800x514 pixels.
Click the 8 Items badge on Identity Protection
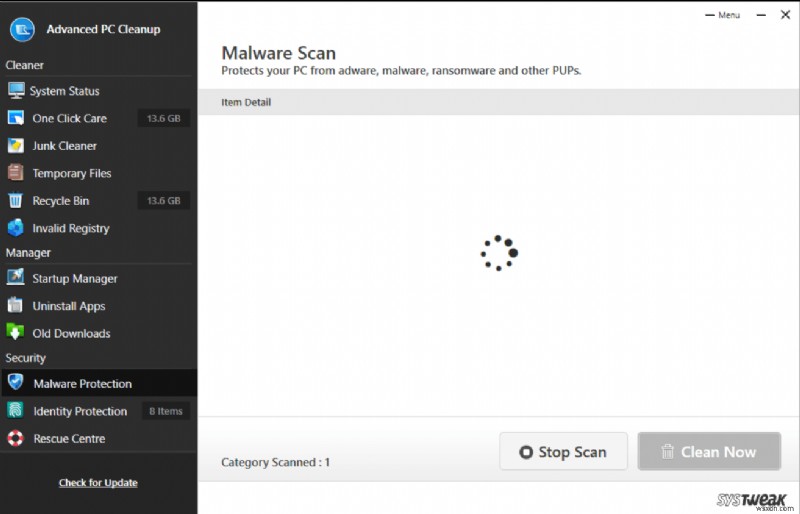(165, 411)
